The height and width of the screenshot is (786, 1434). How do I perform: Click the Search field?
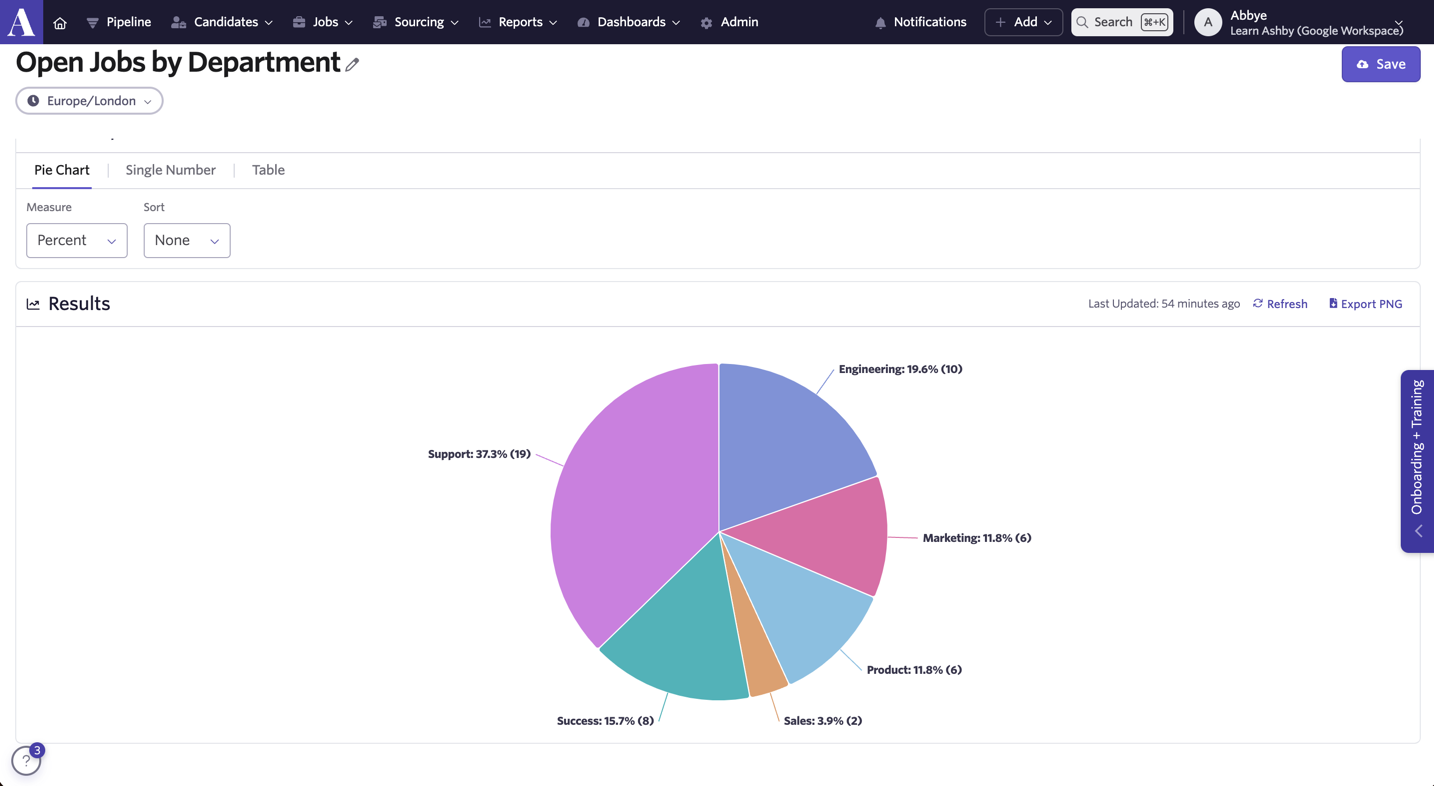pos(1122,22)
